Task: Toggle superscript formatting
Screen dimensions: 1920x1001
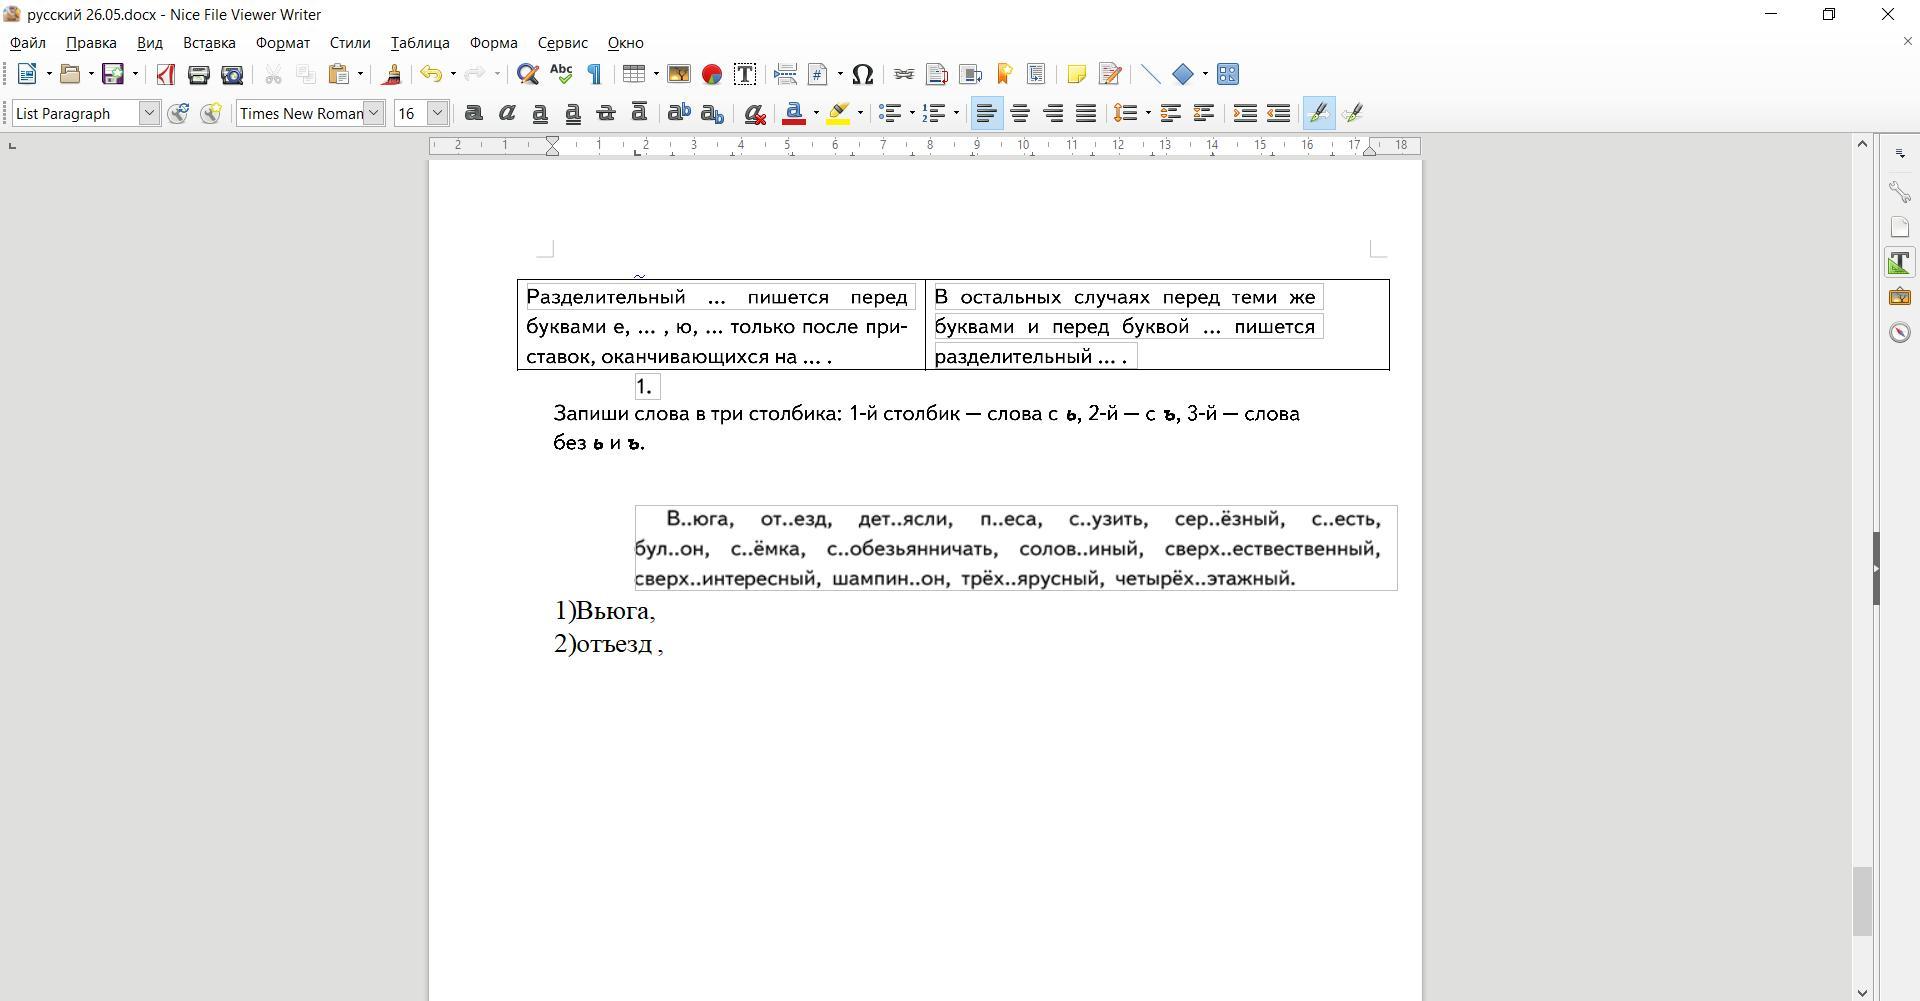Action: (x=679, y=113)
